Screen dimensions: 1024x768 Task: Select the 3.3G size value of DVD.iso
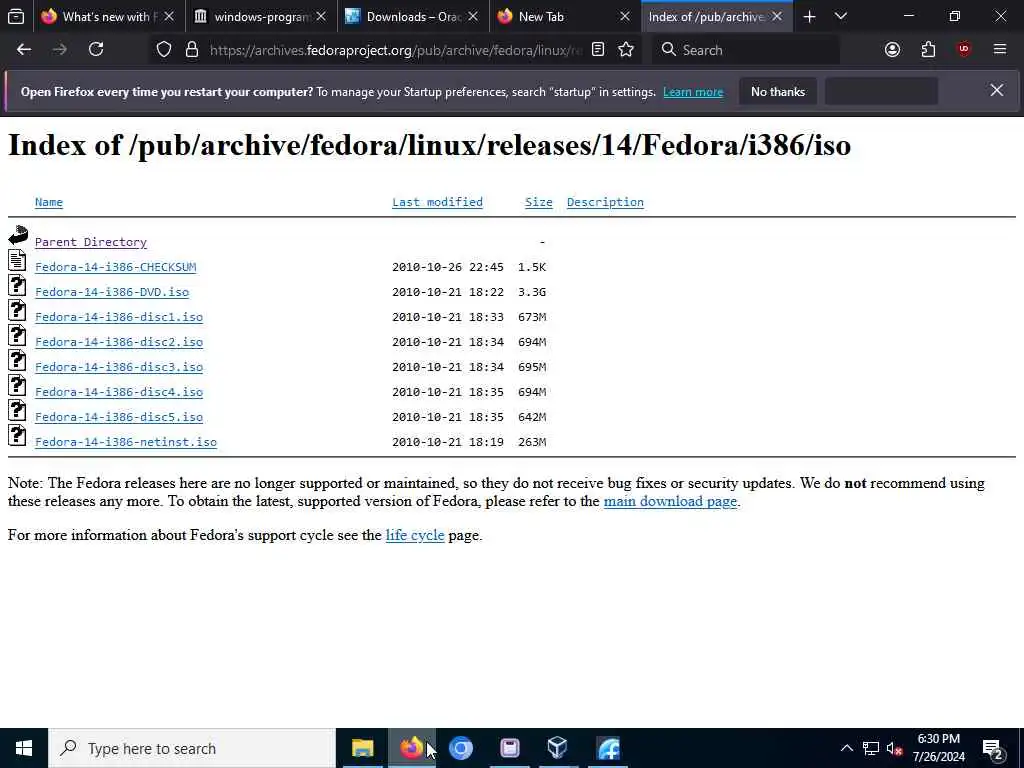coord(532,292)
